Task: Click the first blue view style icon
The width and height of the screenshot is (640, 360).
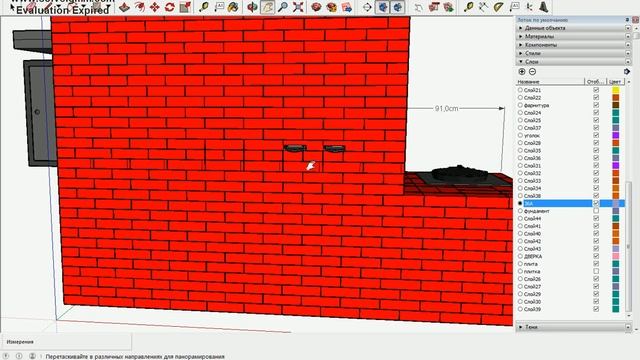Action: (382, 7)
